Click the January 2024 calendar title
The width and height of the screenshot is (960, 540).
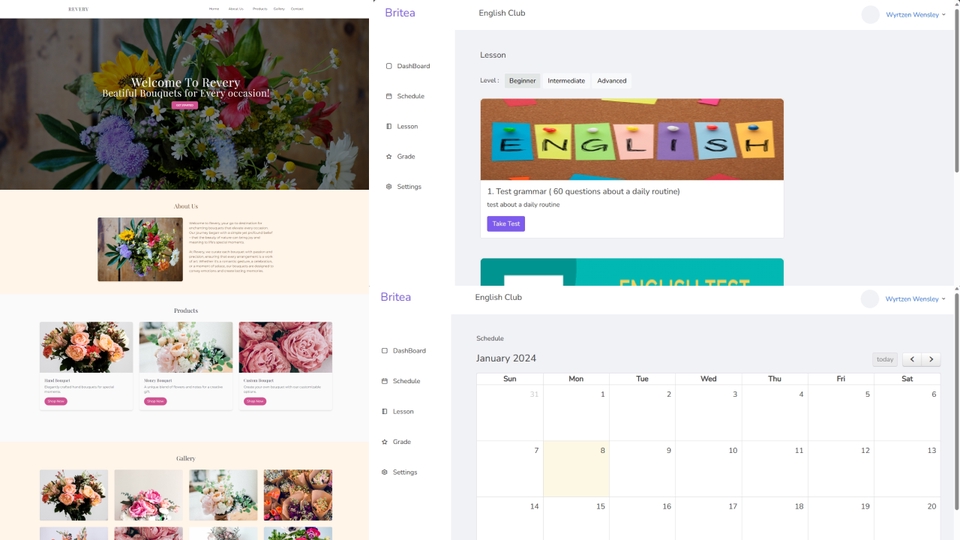click(x=506, y=358)
